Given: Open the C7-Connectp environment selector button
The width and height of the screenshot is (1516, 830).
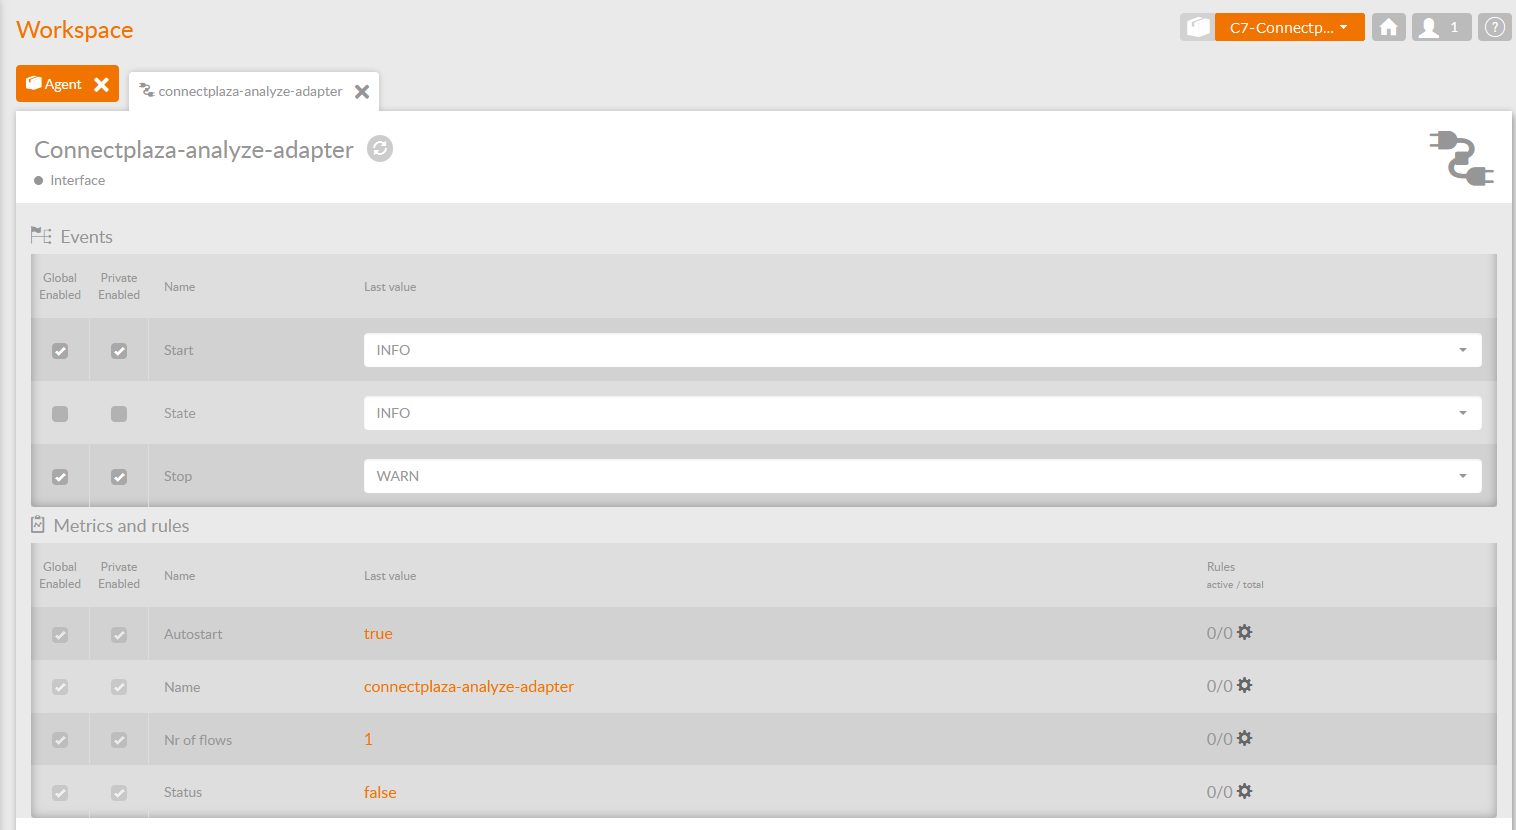Looking at the screenshot, I should point(1288,28).
